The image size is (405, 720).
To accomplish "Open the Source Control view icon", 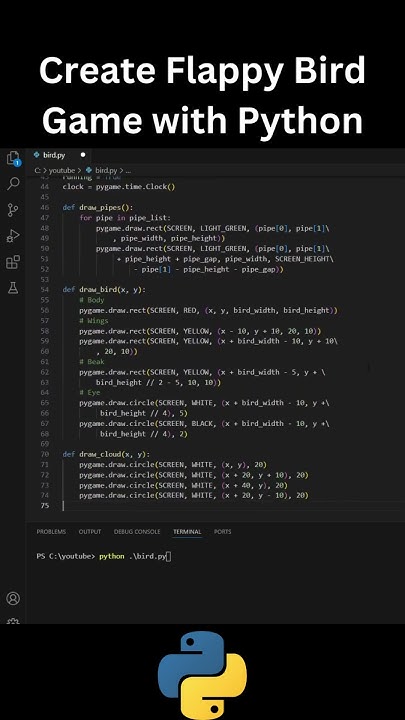I will pos(13,210).
